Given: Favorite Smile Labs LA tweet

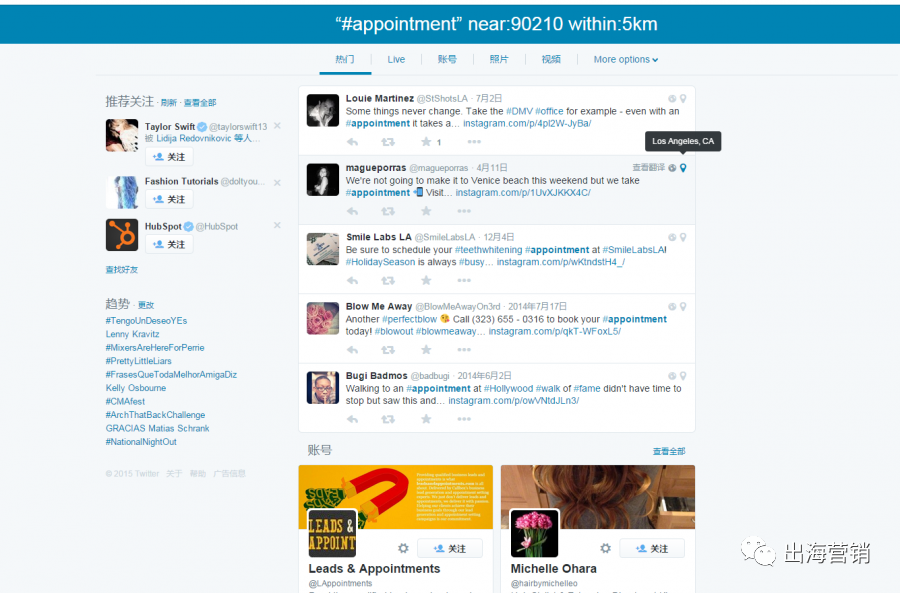Looking at the screenshot, I should point(426,281).
